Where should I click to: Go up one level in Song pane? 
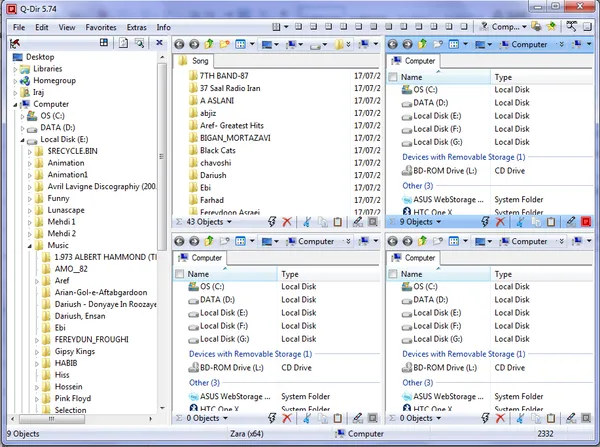point(209,44)
